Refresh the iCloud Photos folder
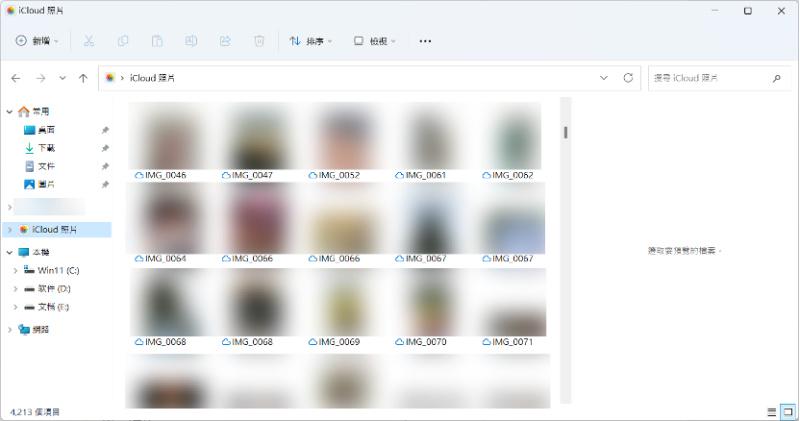 628,78
